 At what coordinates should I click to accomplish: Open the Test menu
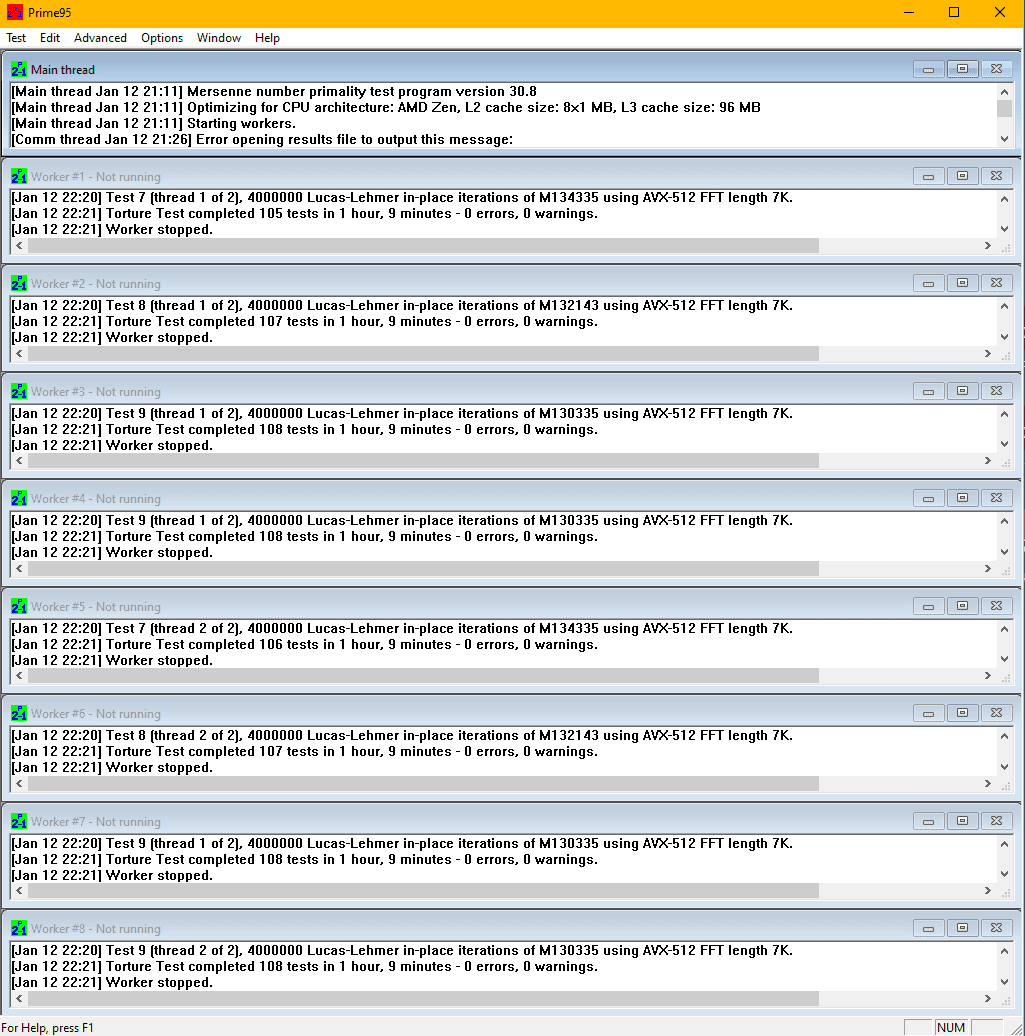click(16, 38)
